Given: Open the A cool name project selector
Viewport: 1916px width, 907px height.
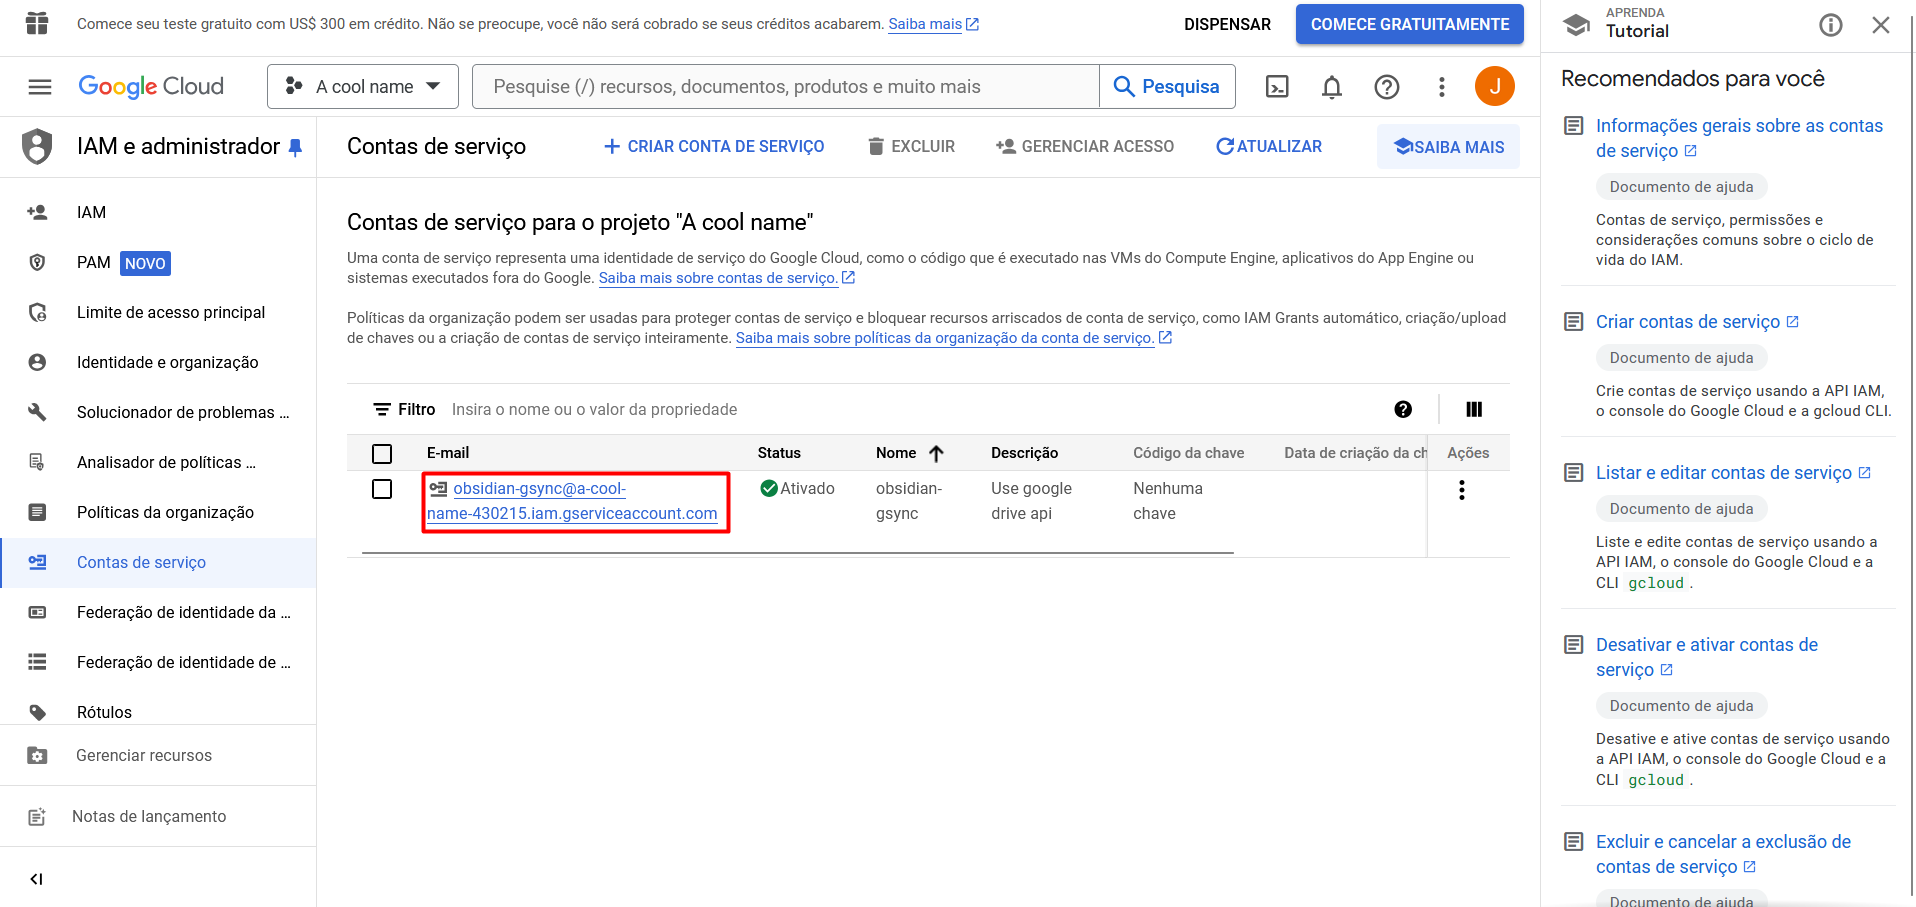Looking at the screenshot, I should (x=363, y=87).
